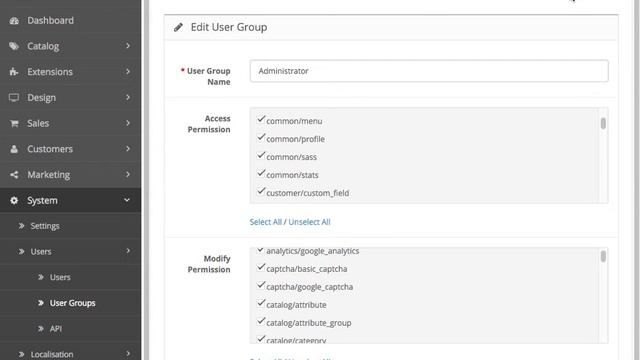Click double-arrow icon next to Localisation
The image size is (640, 360).
tap(22, 354)
